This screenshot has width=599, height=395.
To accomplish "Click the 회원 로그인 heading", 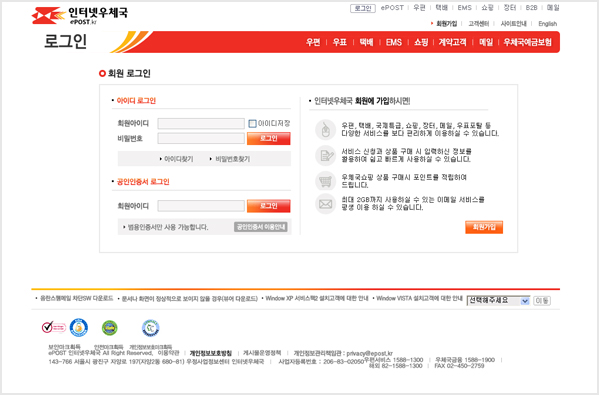I will coord(129,73).
